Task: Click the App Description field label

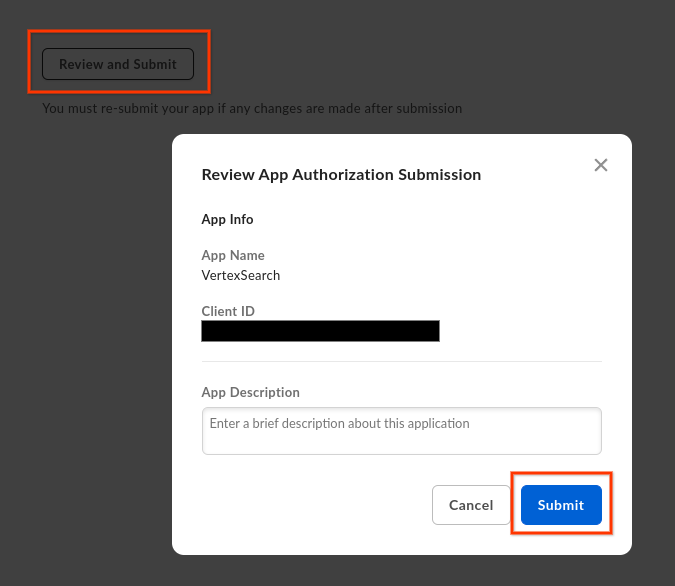Action: [250, 392]
